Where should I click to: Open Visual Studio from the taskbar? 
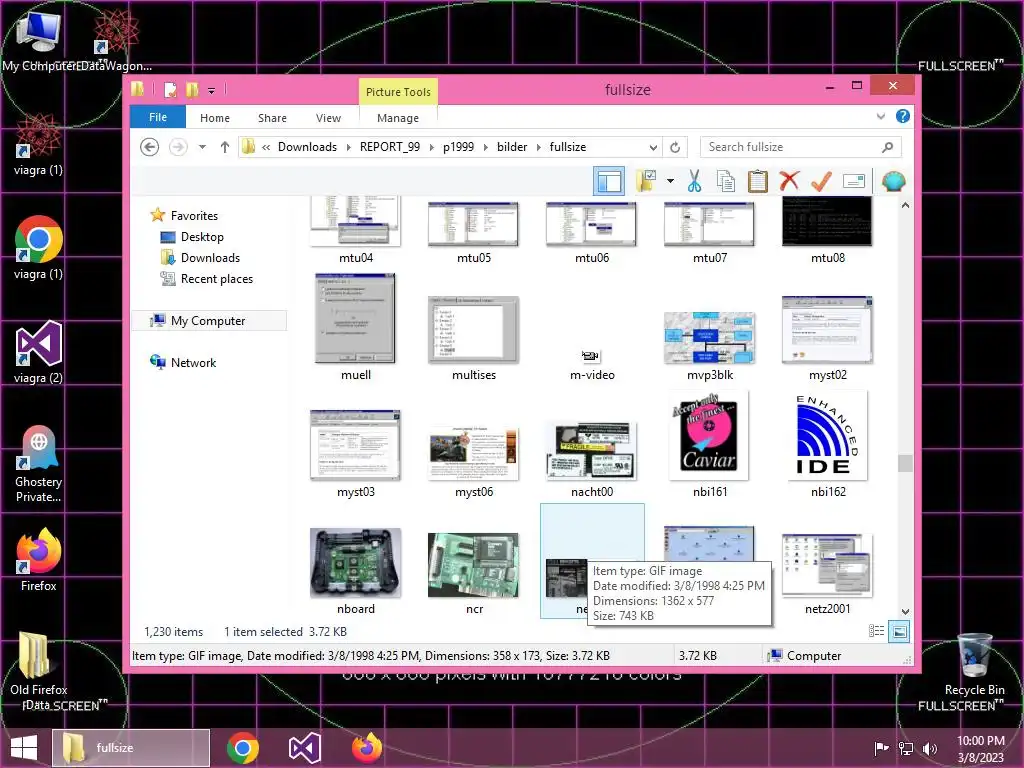tap(304, 748)
